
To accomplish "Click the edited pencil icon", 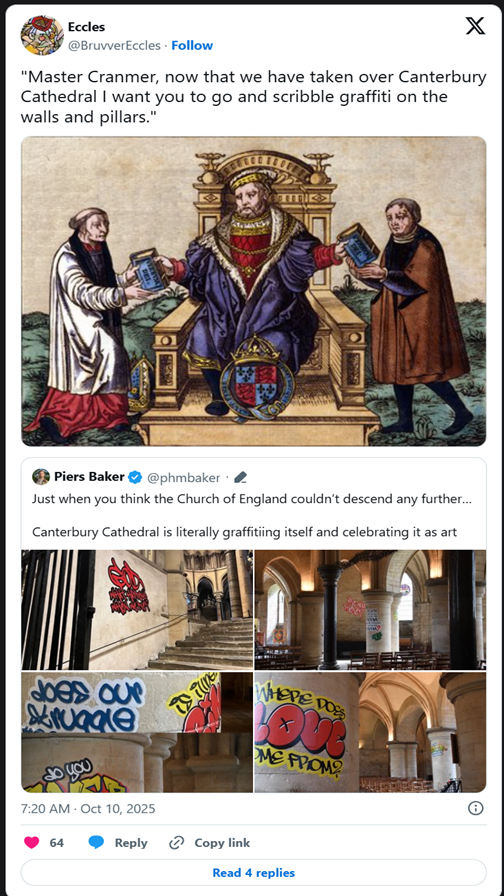I will (x=241, y=477).
